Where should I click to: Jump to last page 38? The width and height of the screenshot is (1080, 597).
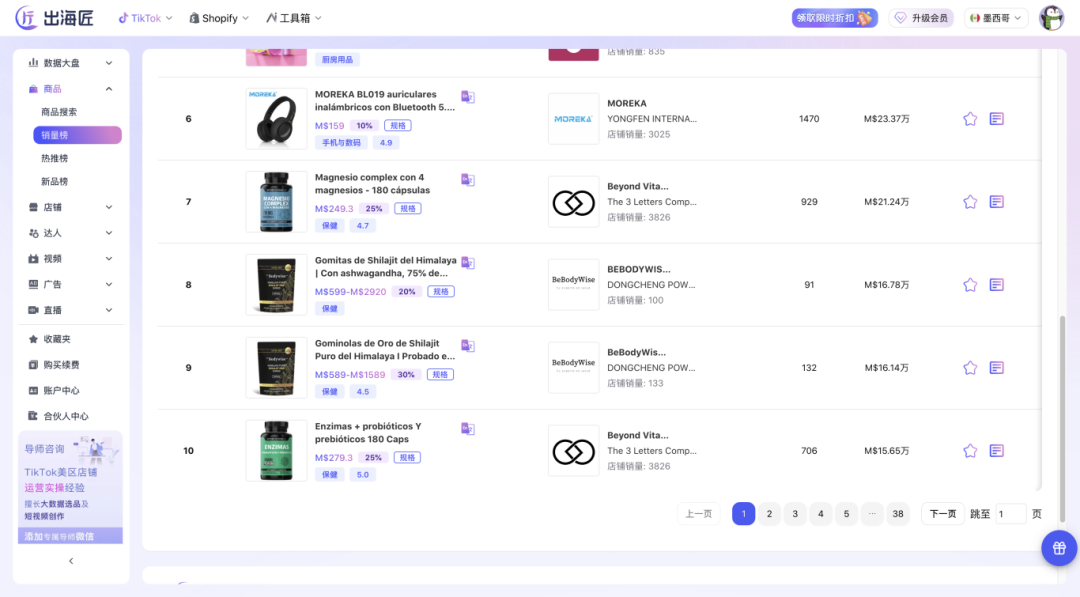(x=898, y=514)
